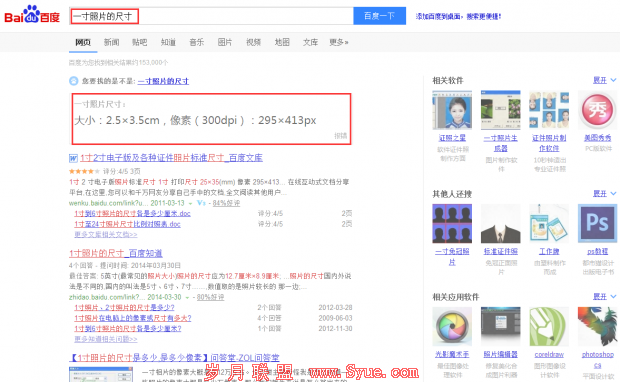Open the 84%好评 link
Viewport: 620px width, 382px height.
click(x=226, y=203)
